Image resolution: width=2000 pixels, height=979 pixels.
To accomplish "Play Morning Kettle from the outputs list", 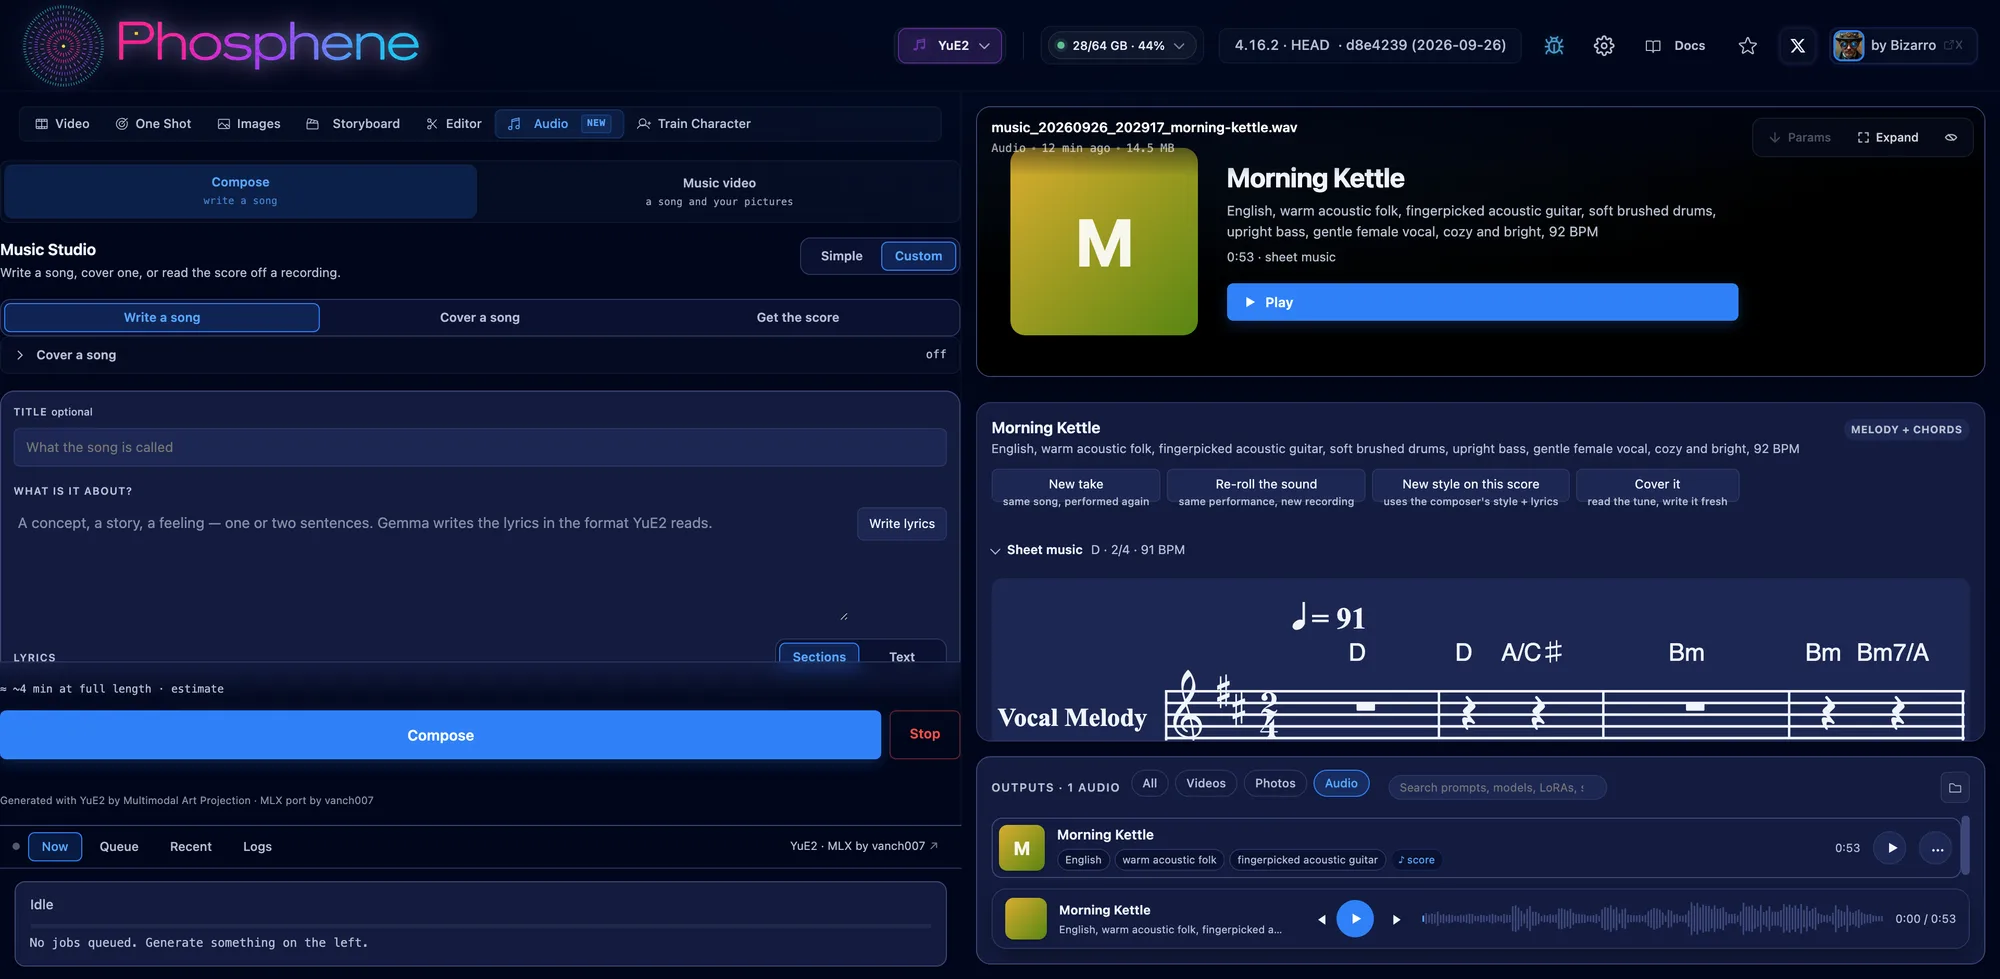I will [x=1891, y=848].
